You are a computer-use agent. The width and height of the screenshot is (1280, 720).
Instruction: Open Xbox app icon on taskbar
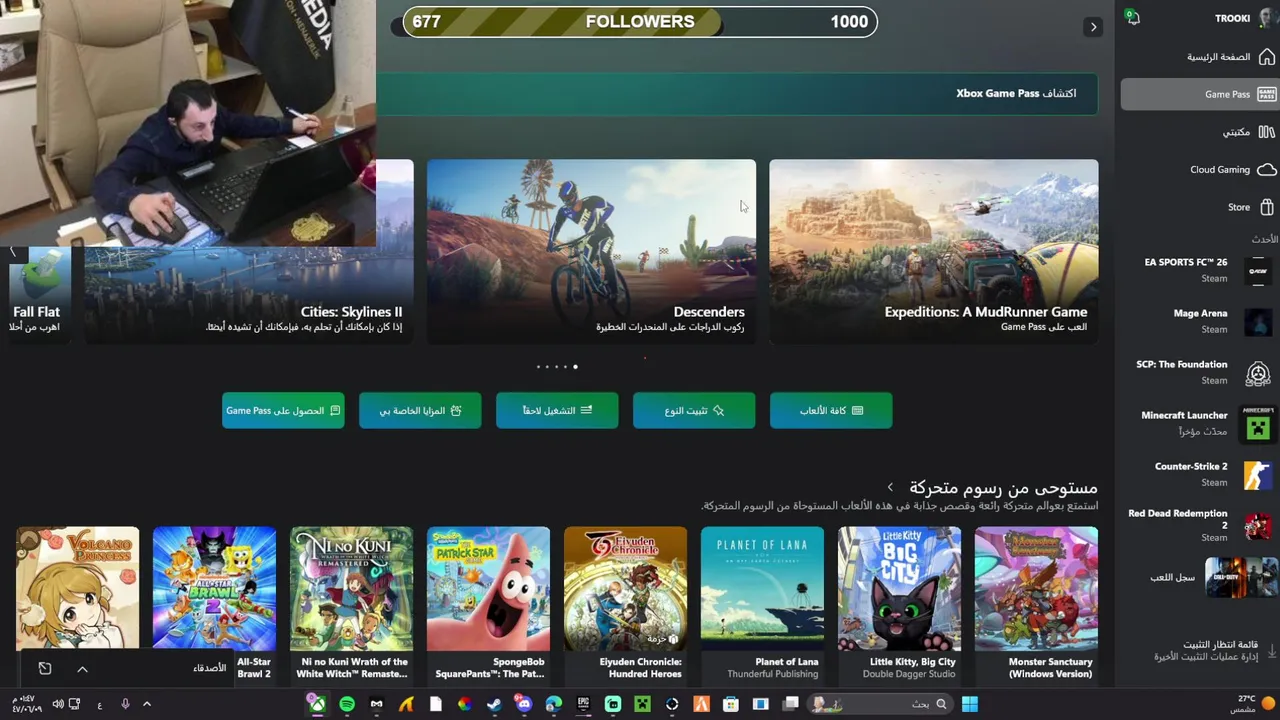(317, 705)
